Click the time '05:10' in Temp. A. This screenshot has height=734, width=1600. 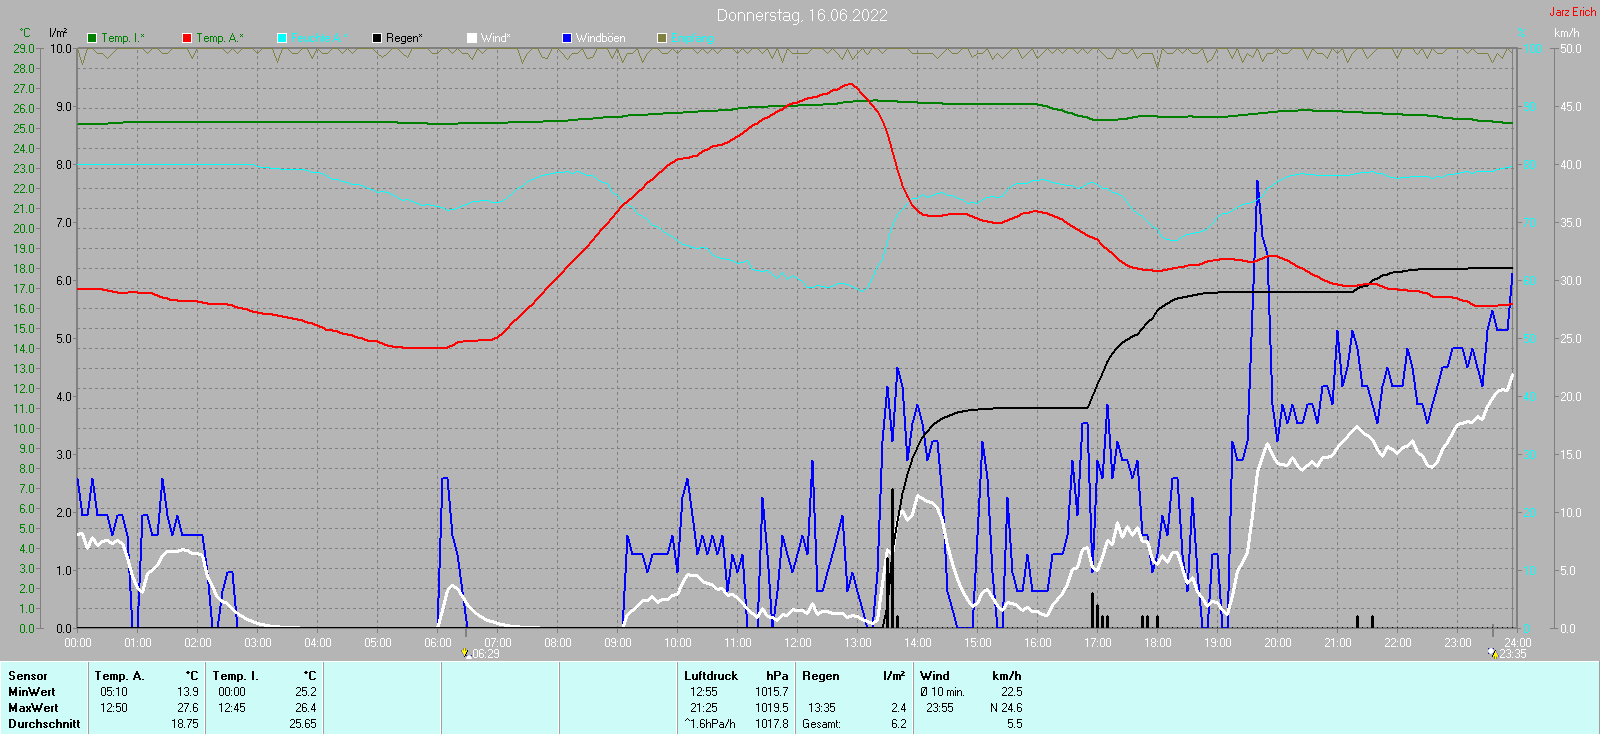pyautogui.click(x=114, y=692)
